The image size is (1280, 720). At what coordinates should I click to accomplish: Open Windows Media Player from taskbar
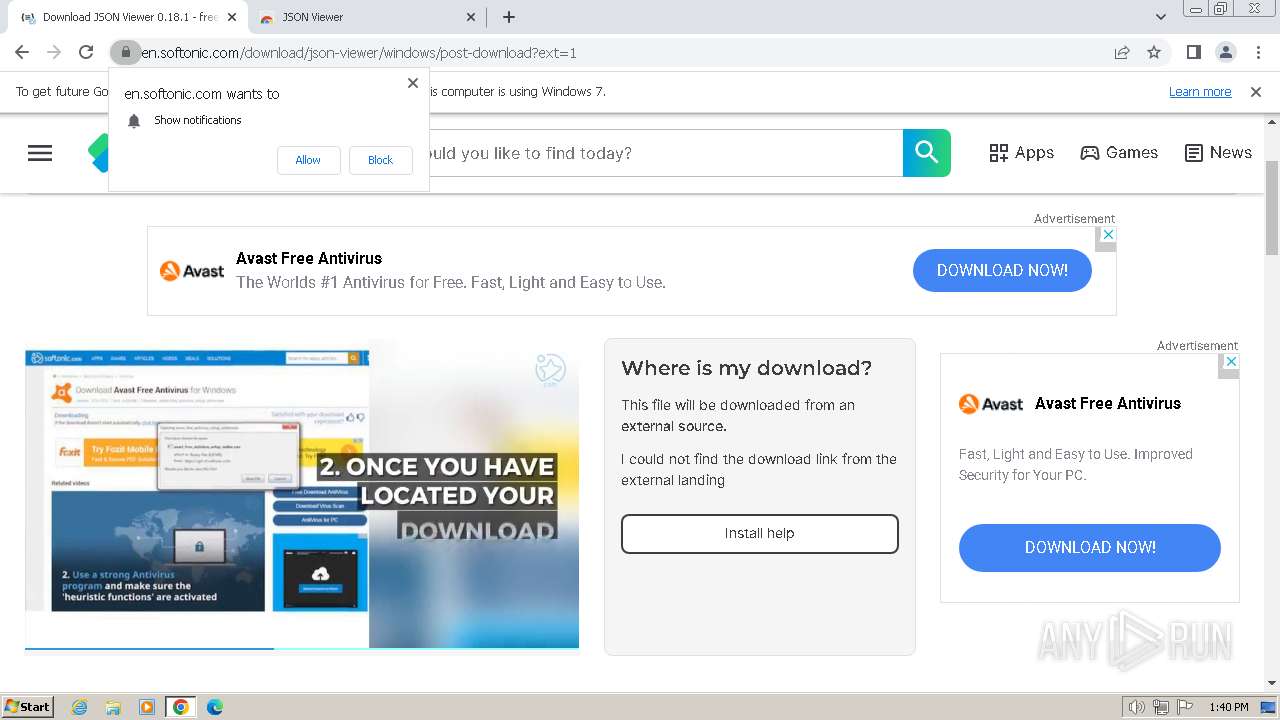tap(147, 707)
